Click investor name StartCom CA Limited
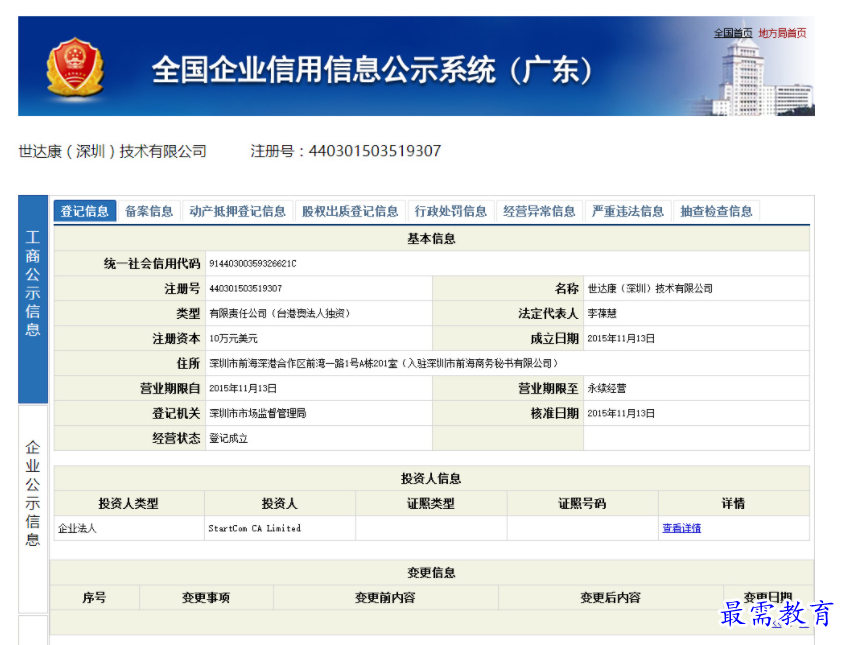This screenshot has width=842, height=645. click(255, 528)
